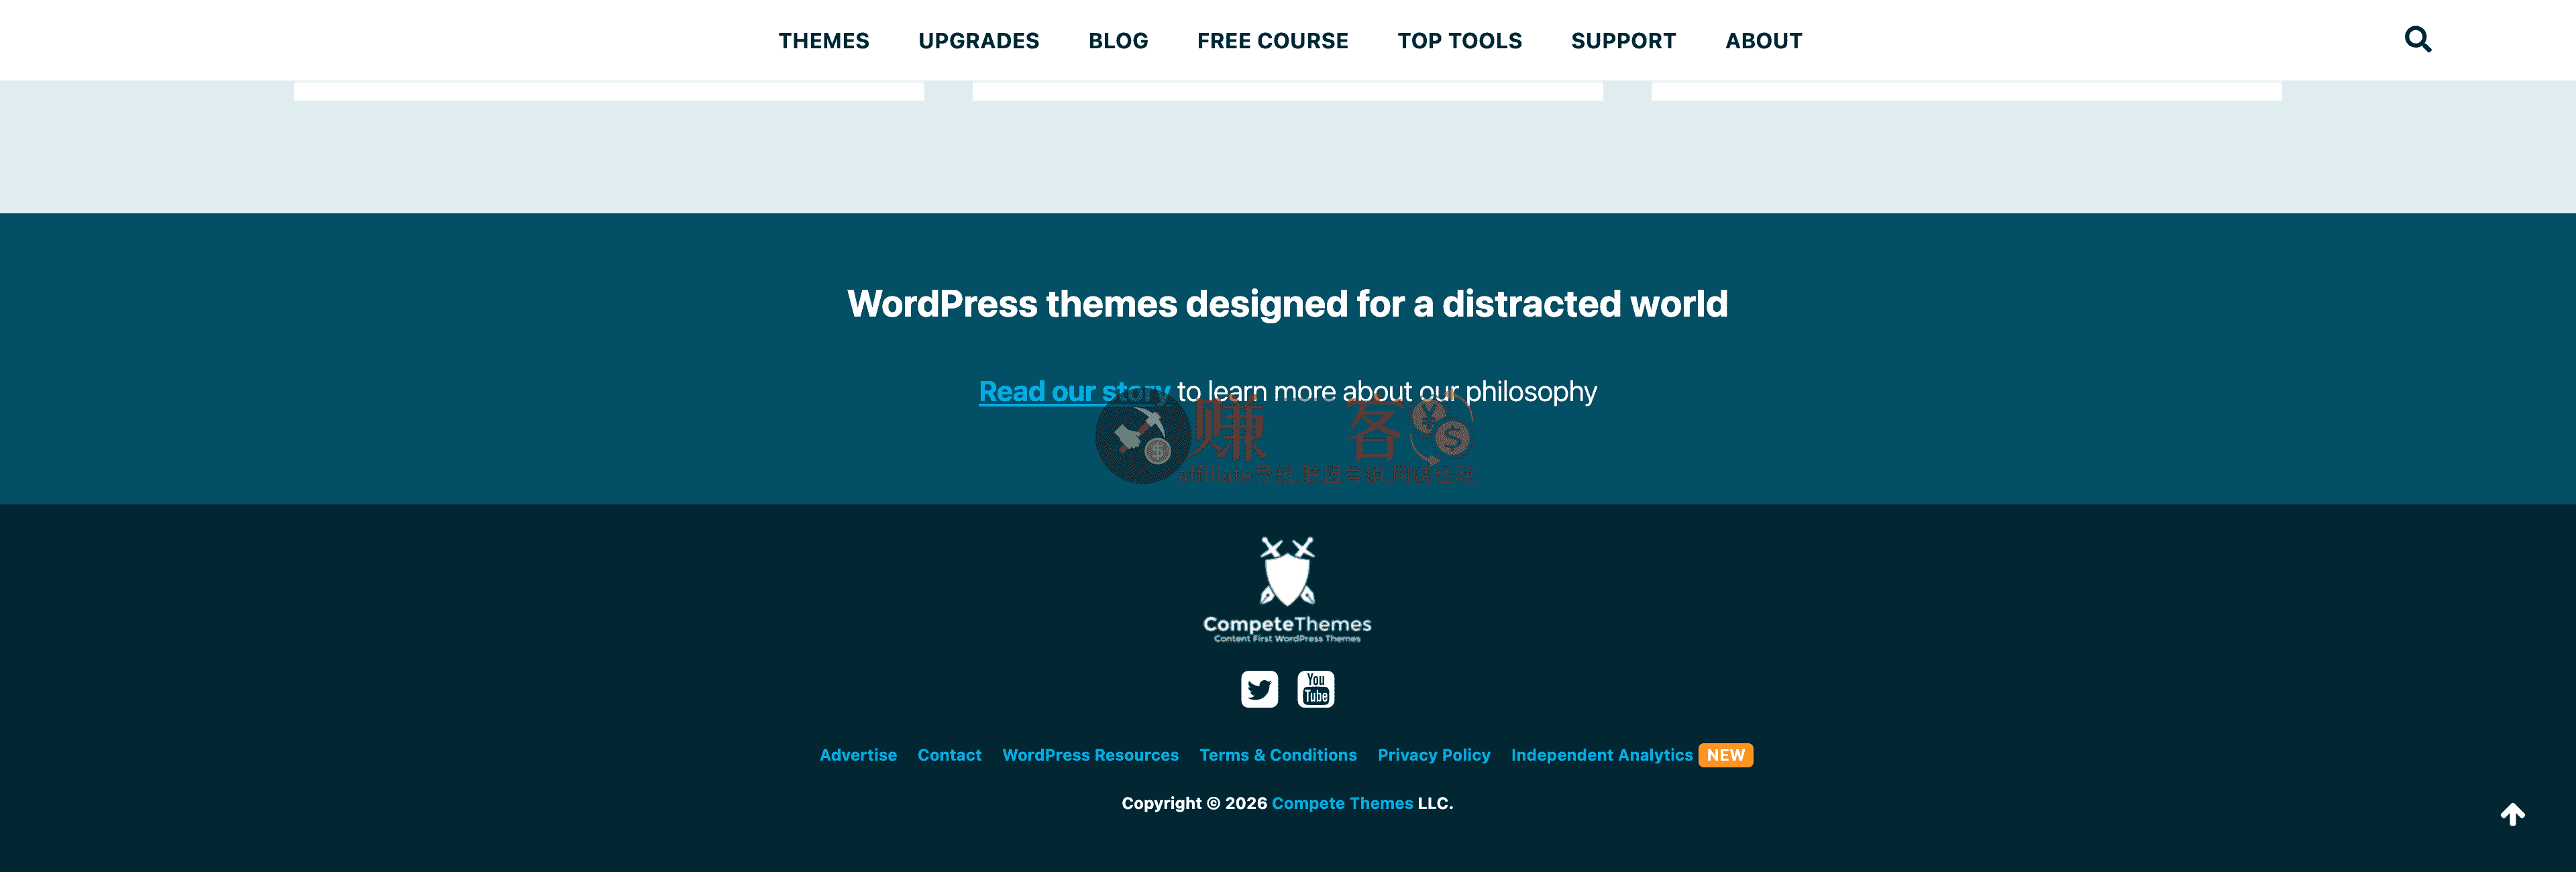The image size is (2576, 872).
Task: Visit the Twitter social icon
Action: pyautogui.click(x=1260, y=689)
